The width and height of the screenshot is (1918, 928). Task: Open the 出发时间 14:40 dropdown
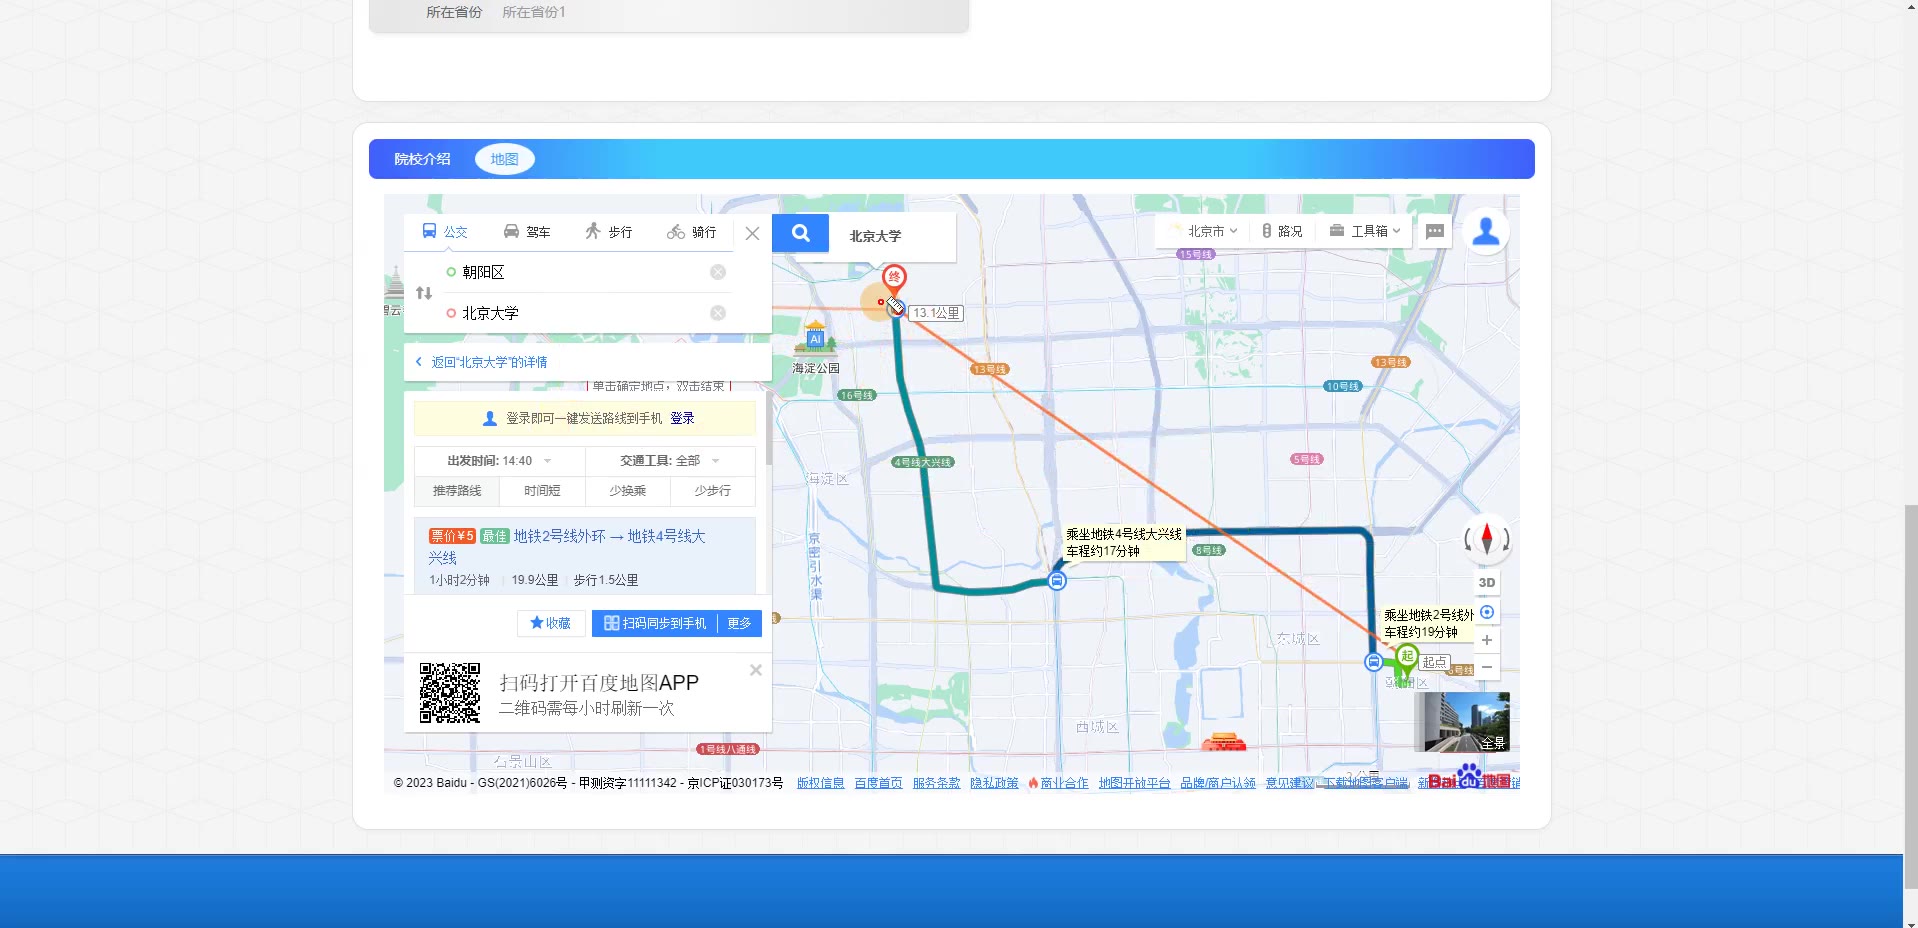coord(499,461)
